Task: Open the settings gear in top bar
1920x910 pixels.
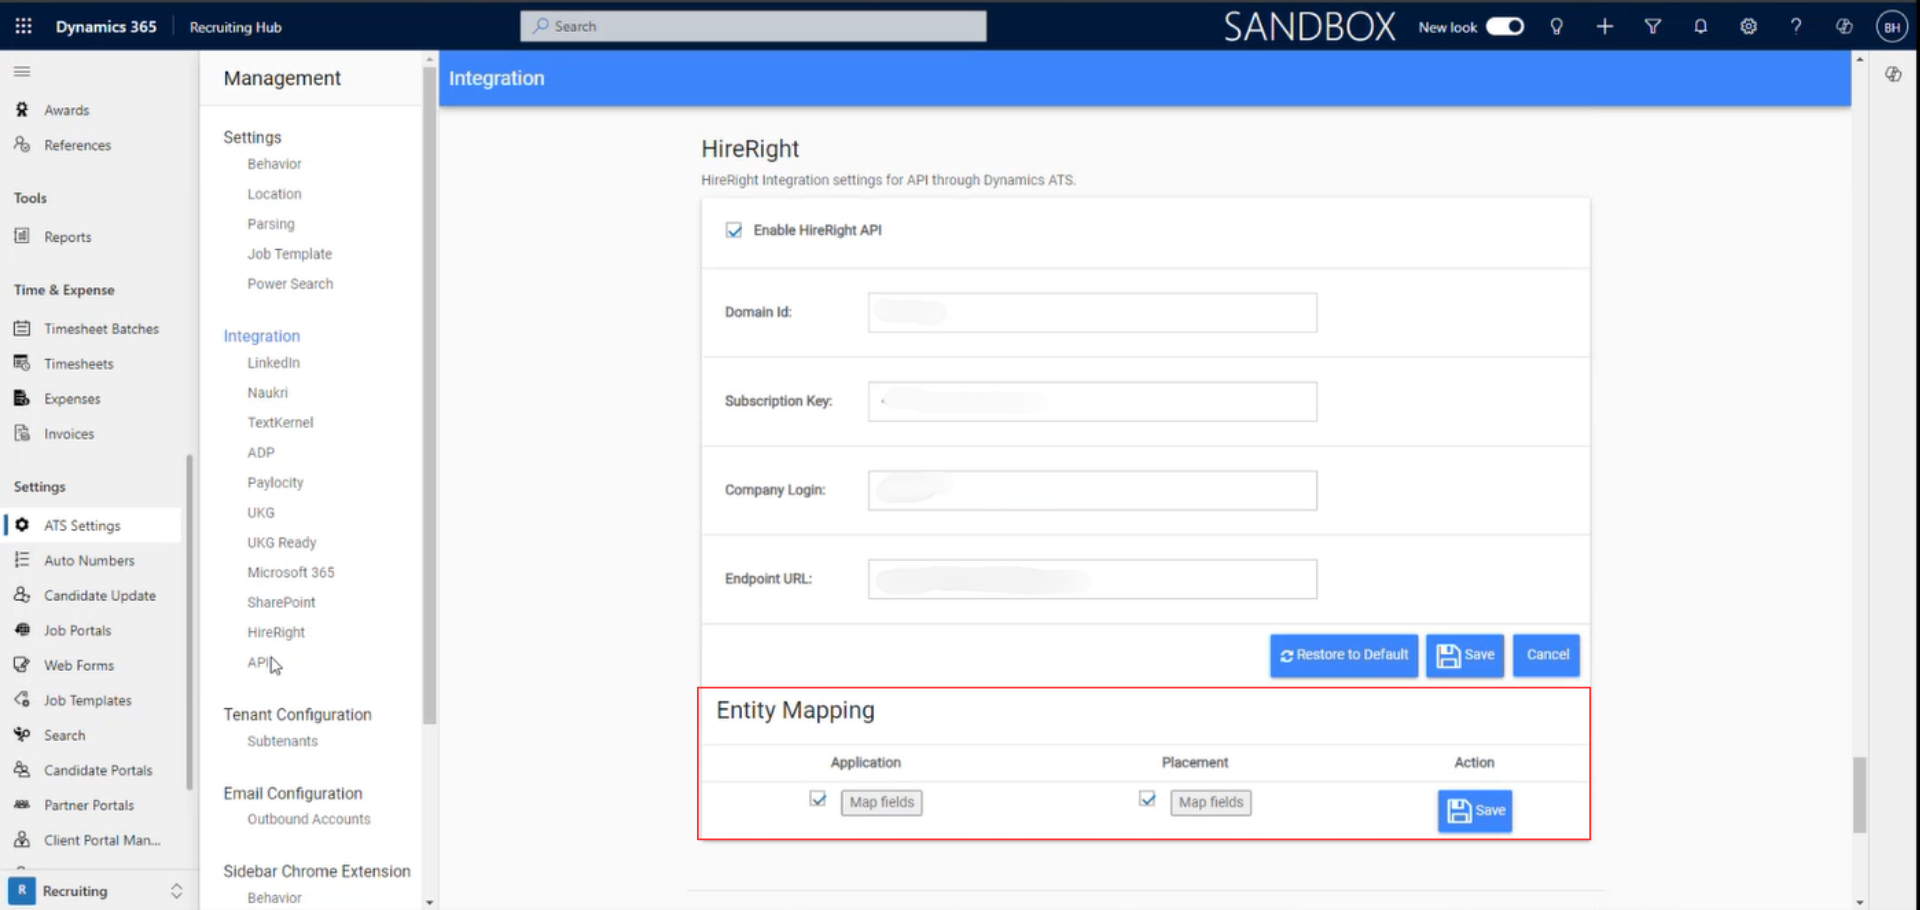Action: 1748,27
